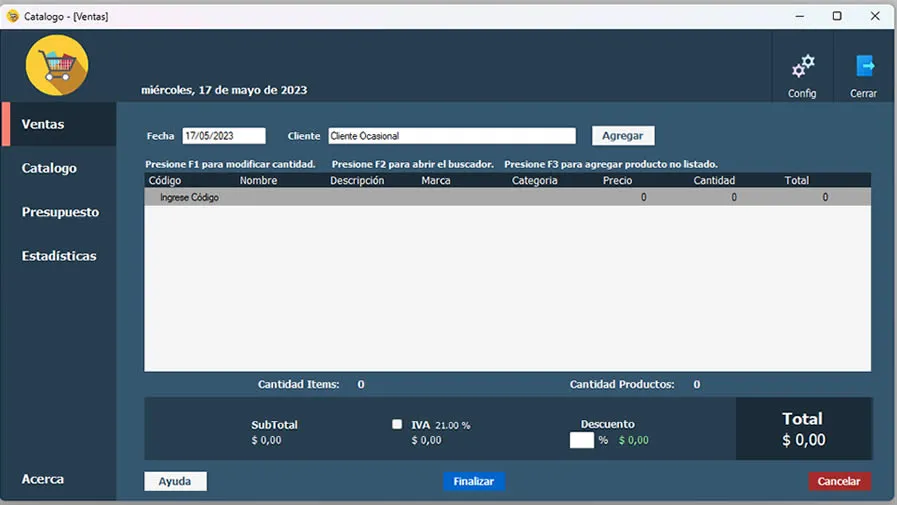Click the Ayuda button

[x=175, y=481]
